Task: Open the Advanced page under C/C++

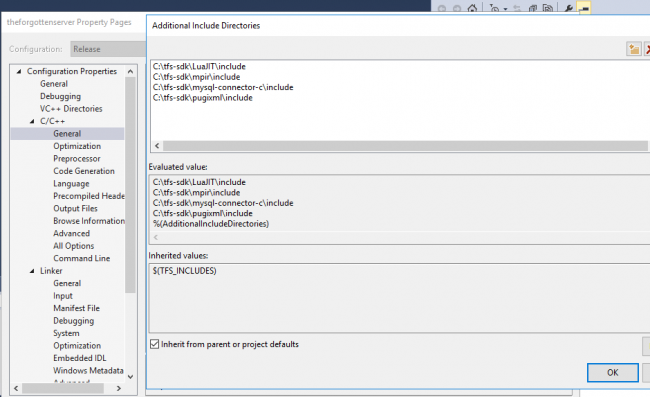Action: pos(71,233)
